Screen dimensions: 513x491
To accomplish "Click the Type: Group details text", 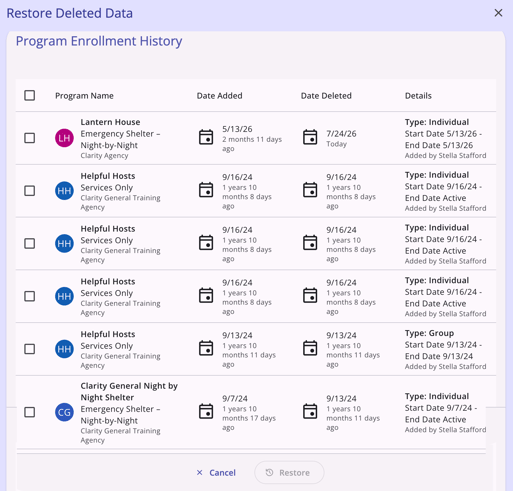I will point(429,333).
